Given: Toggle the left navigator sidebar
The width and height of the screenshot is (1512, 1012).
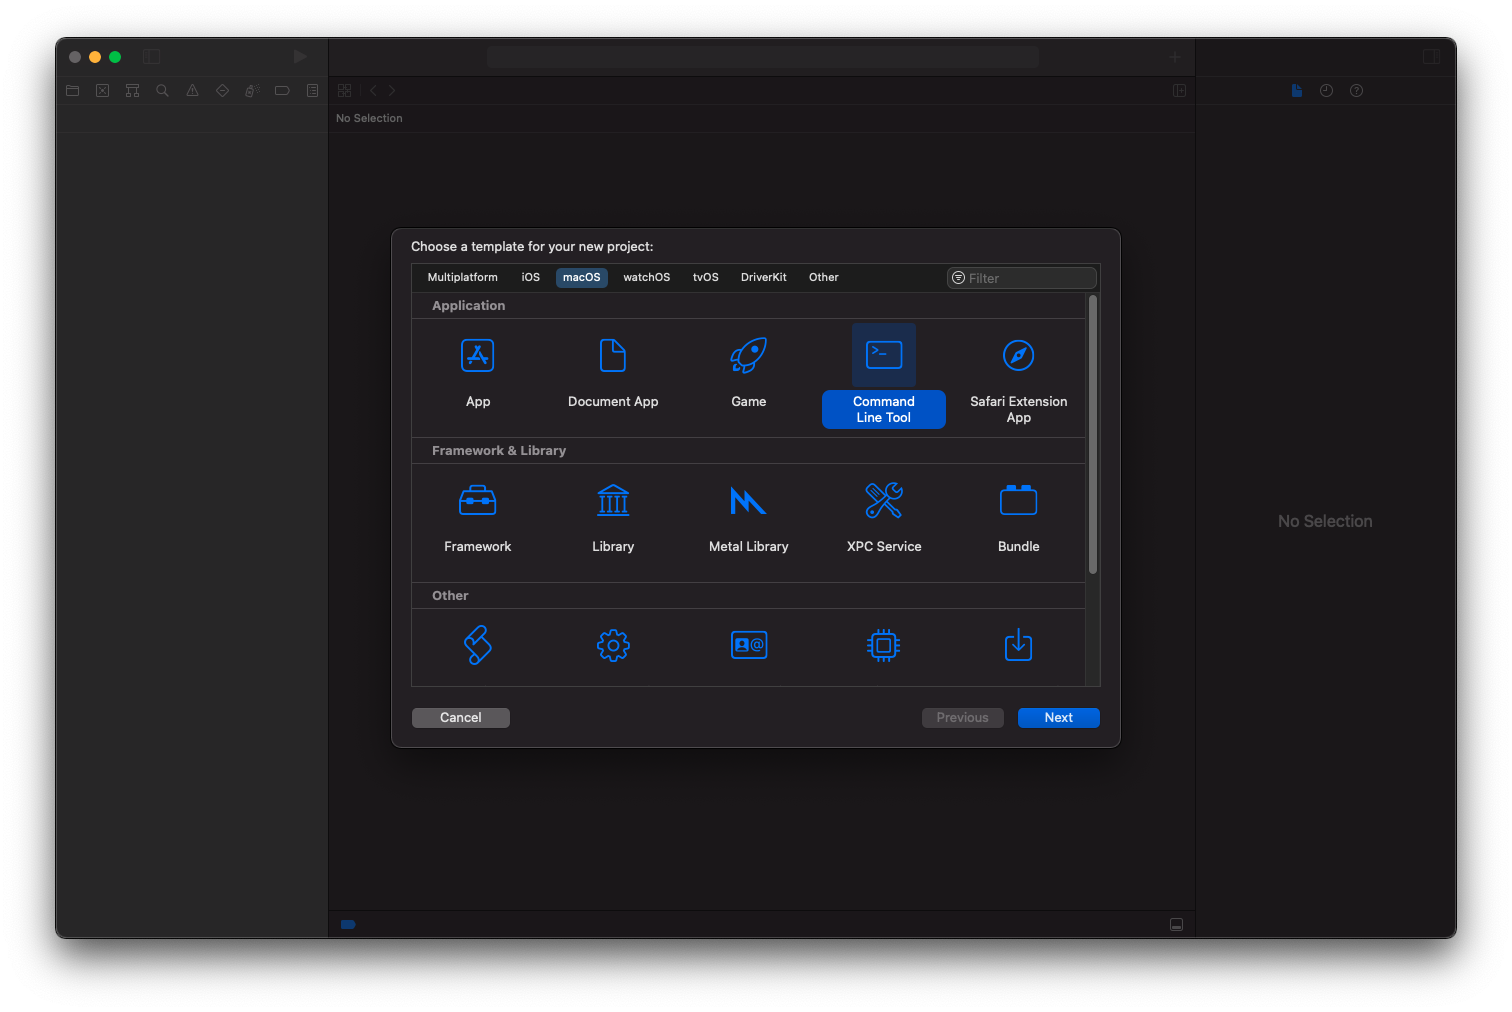Looking at the screenshot, I should click(x=152, y=57).
